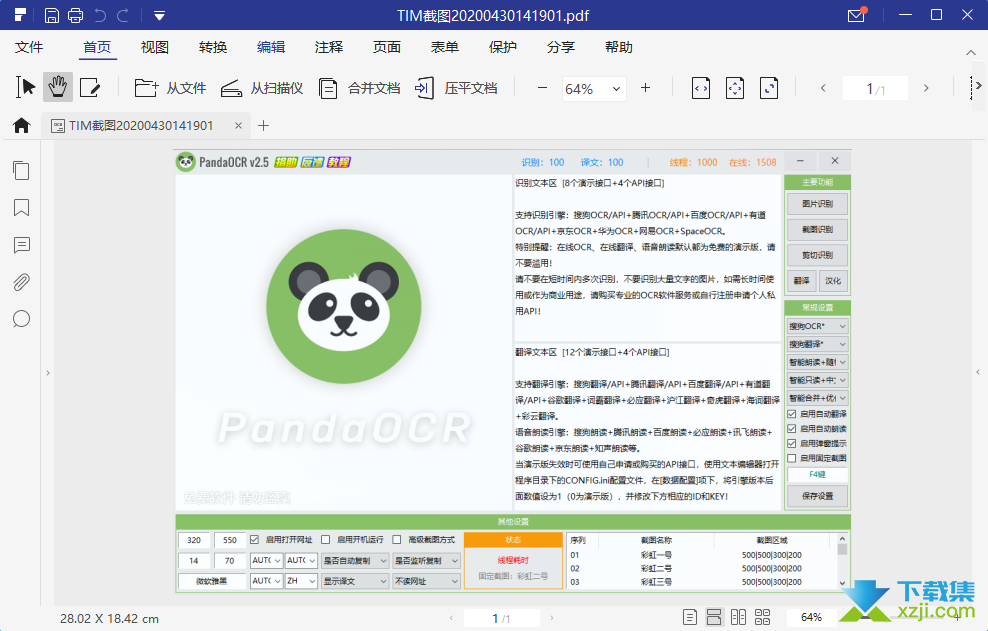Switch to the 编辑 tab
Screen dimensions: 988x631
[271, 47]
